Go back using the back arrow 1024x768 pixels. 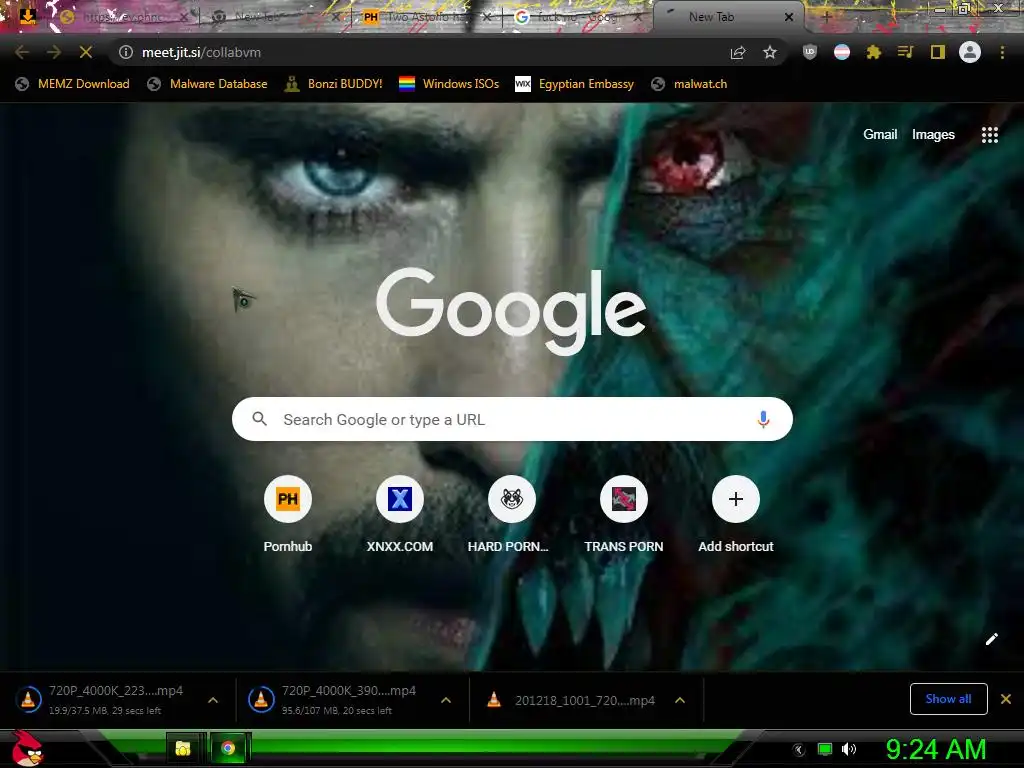[22, 52]
